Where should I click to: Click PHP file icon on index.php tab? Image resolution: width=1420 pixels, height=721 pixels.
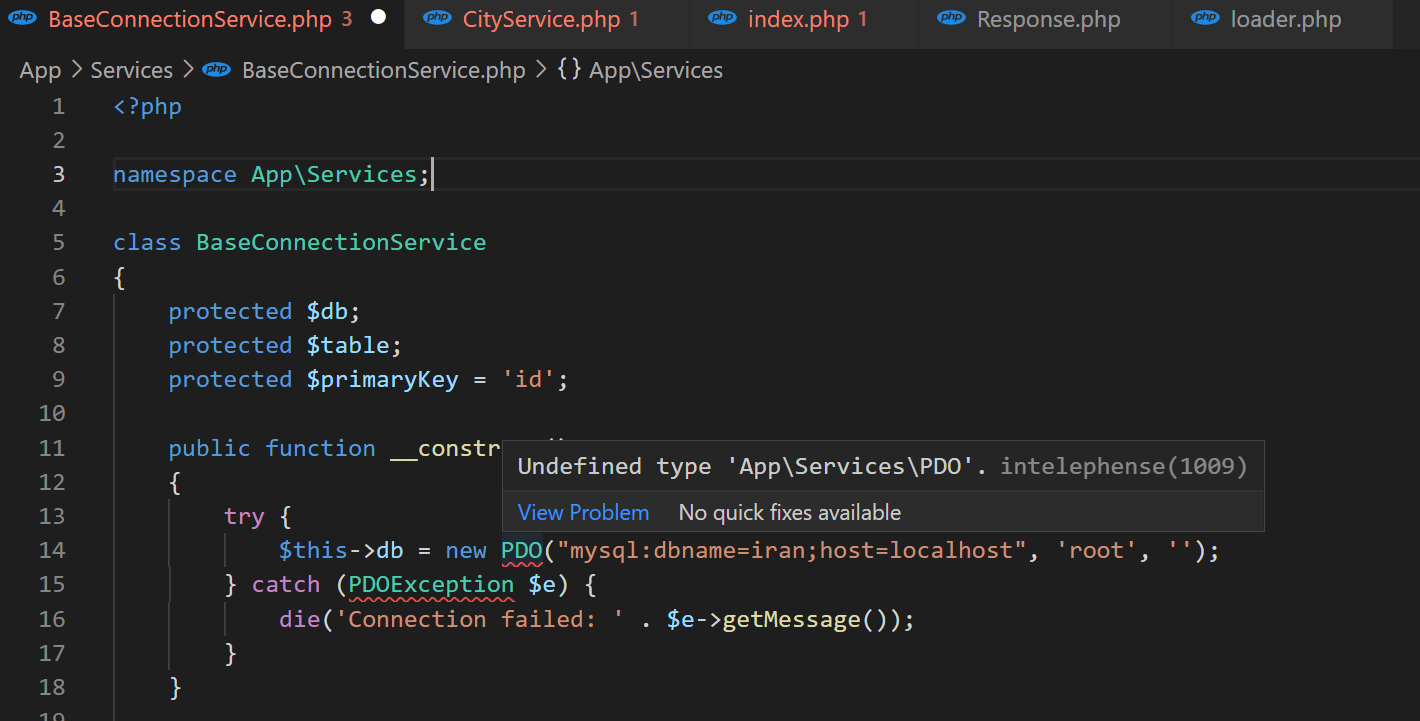(721, 18)
